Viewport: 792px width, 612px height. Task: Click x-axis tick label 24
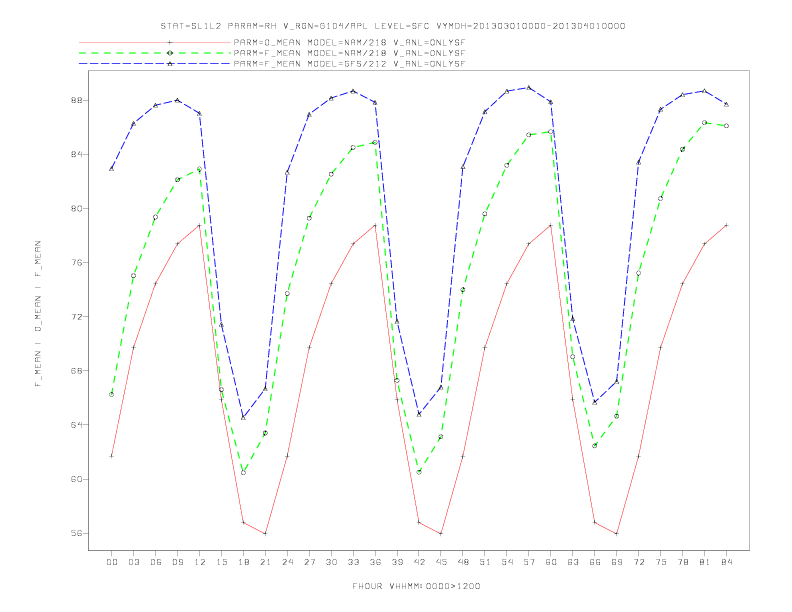coord(287,562)
